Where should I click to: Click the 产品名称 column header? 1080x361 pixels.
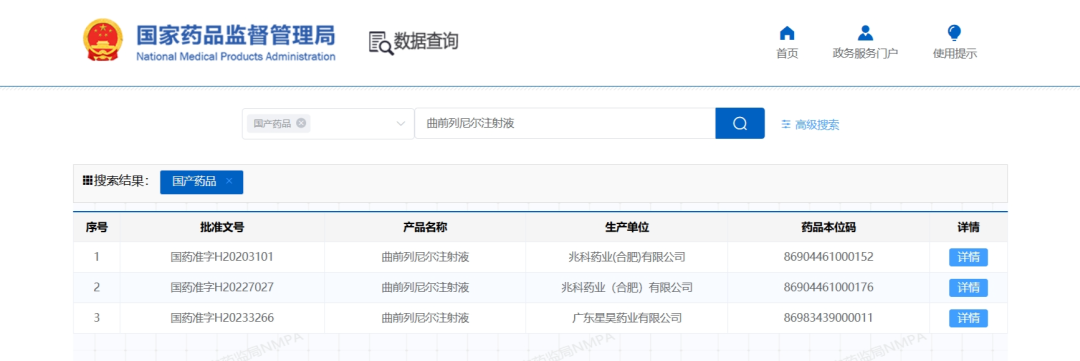(x=425, y=227)
